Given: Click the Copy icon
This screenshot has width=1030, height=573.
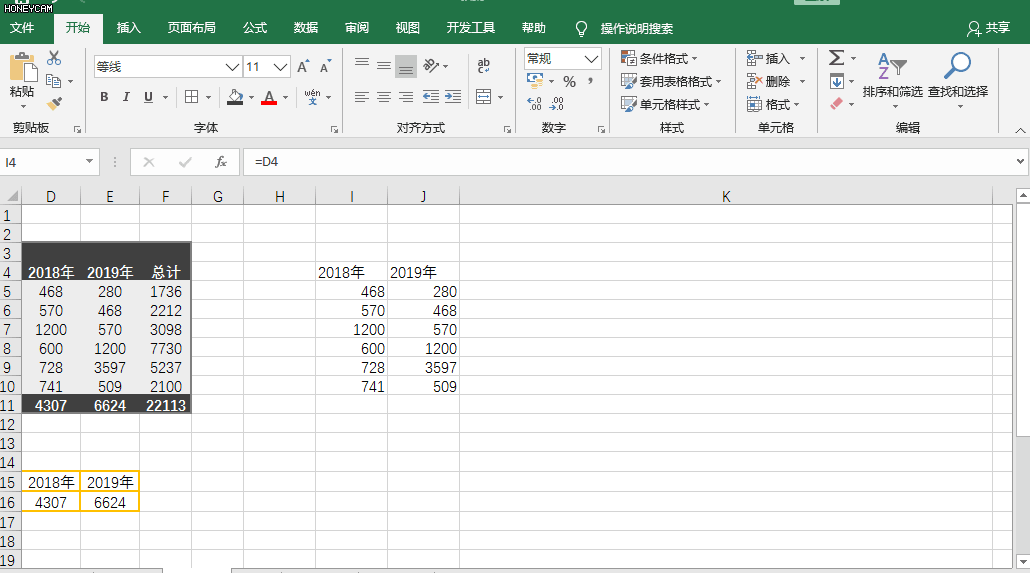Looking at the screenshot, I should [x=54, y=81].
